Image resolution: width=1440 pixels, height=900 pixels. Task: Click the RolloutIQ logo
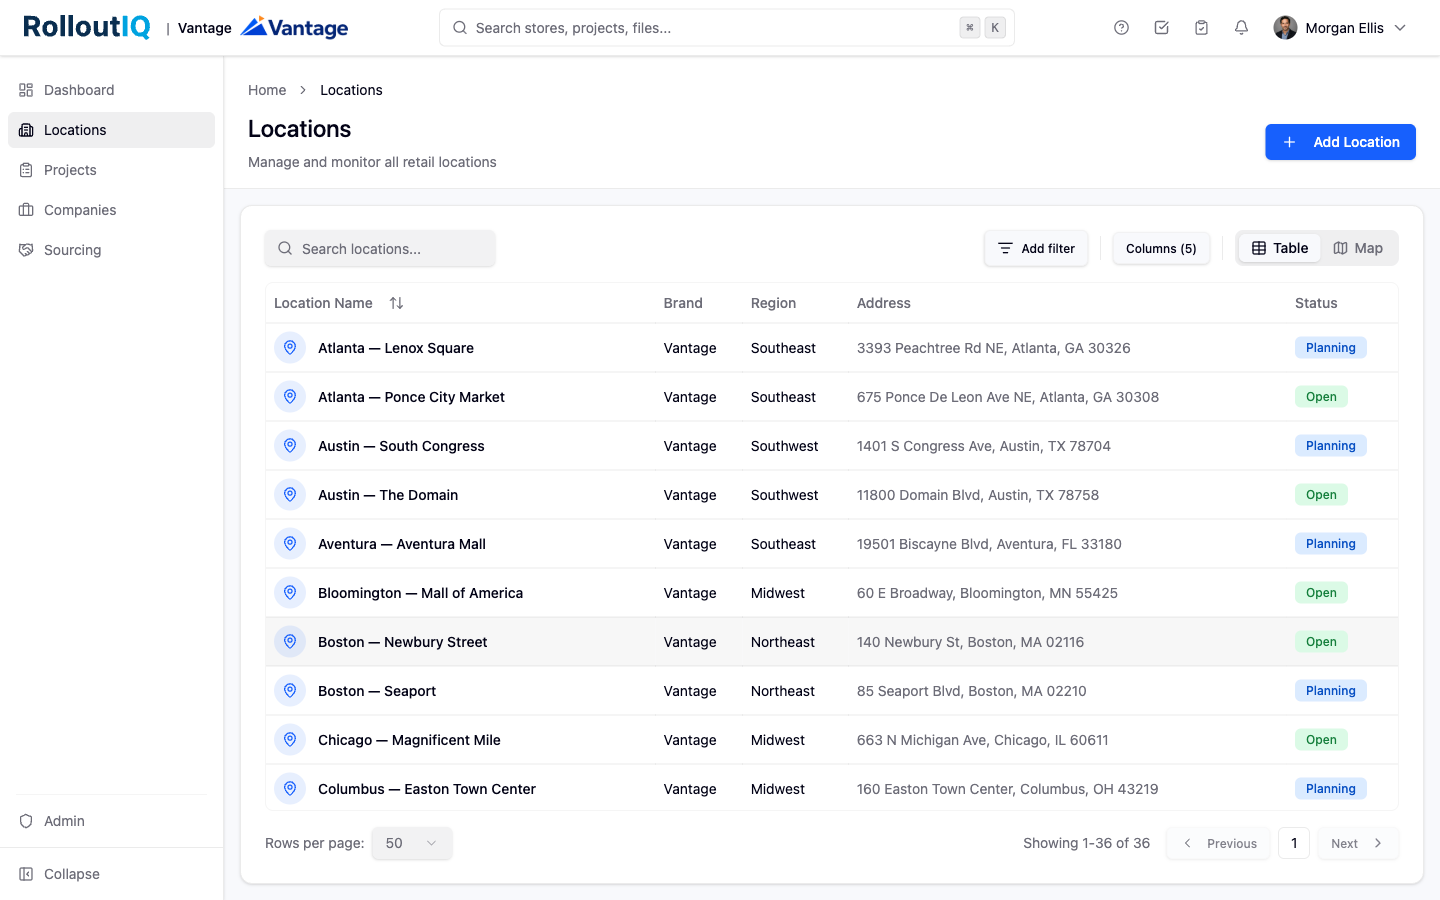click(x=87, y=27)
